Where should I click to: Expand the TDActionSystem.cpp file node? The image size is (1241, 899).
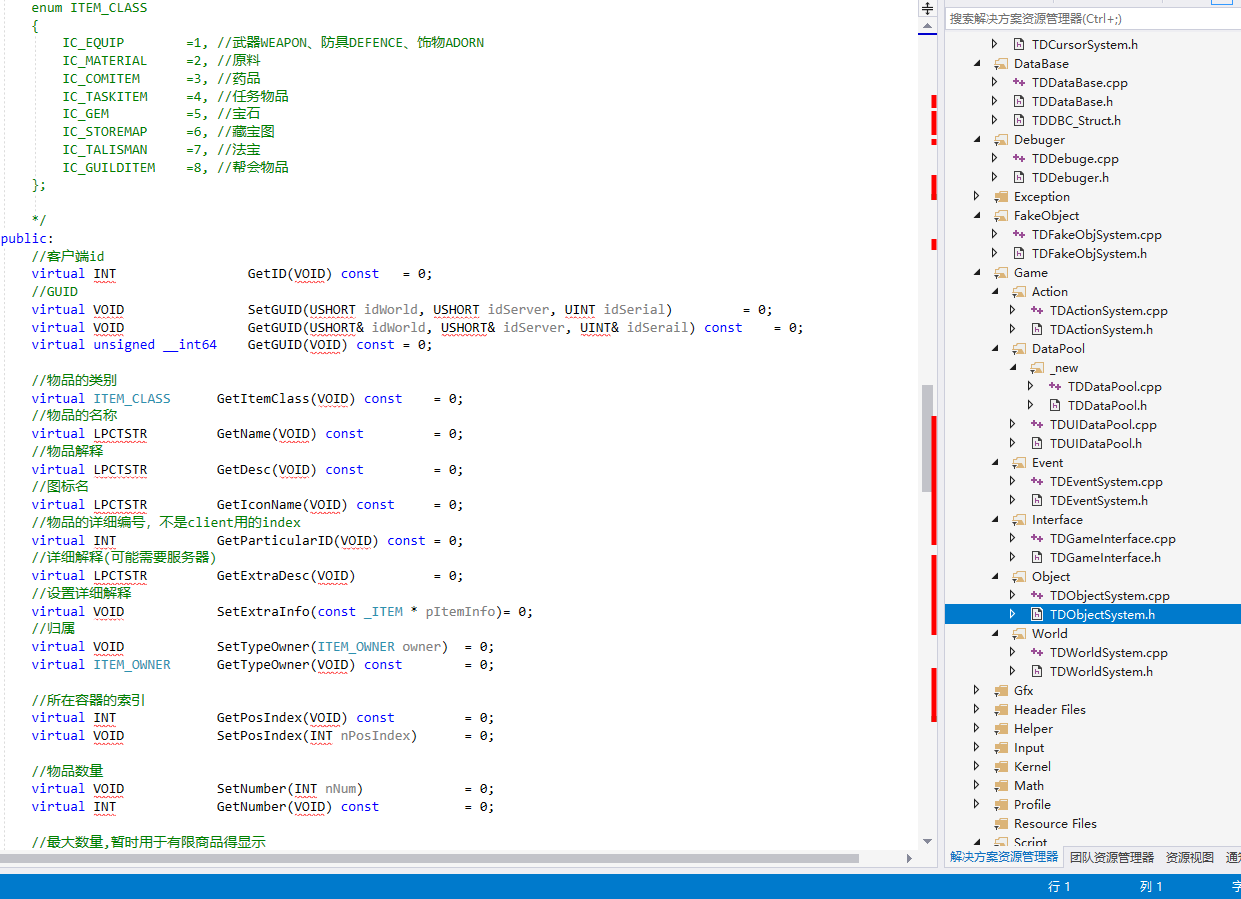(x=1013, y=311)
